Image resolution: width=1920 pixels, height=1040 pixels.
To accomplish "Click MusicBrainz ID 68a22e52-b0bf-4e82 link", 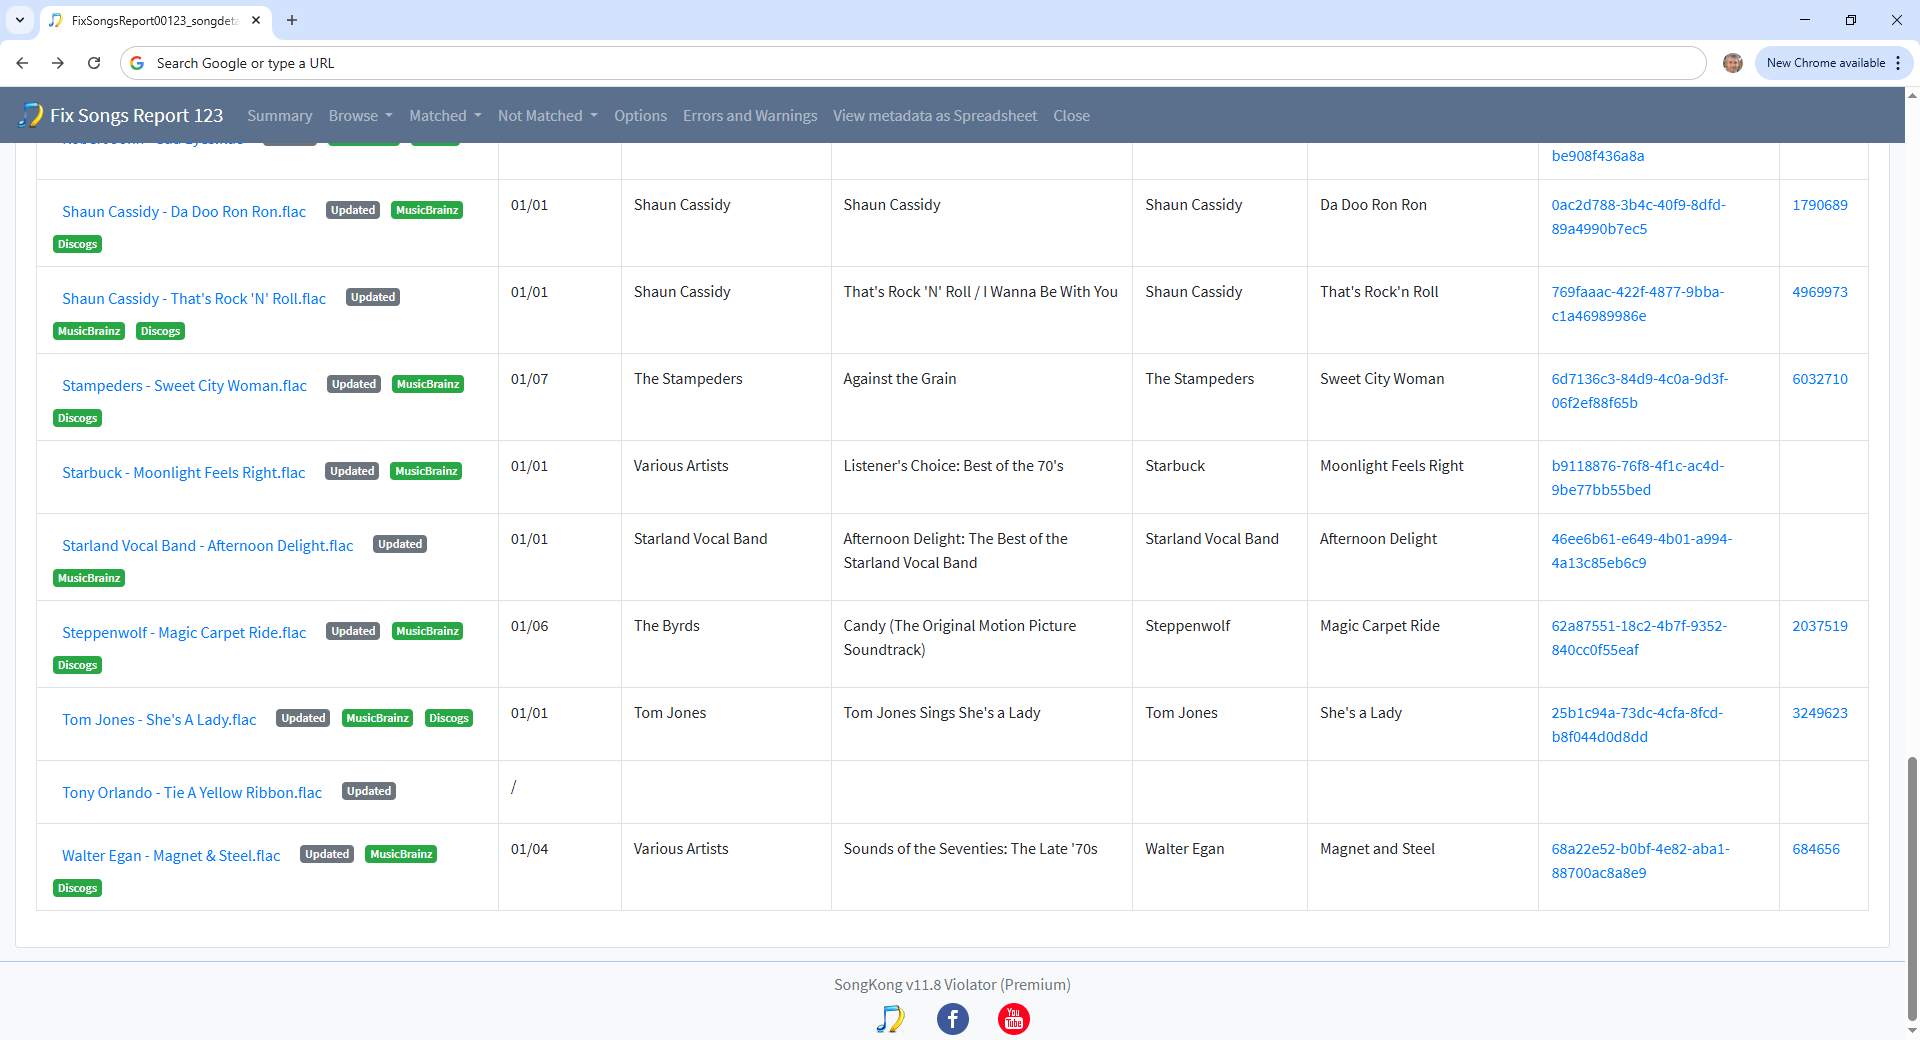I will pyautogui.click(x=1640, y=861).
